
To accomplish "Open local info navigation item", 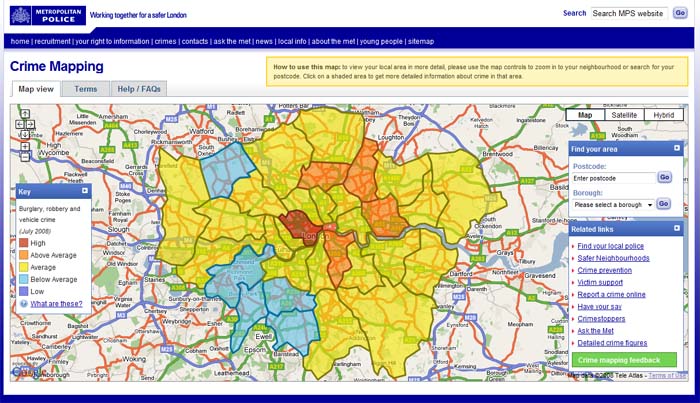I will (x=292, y=42).
